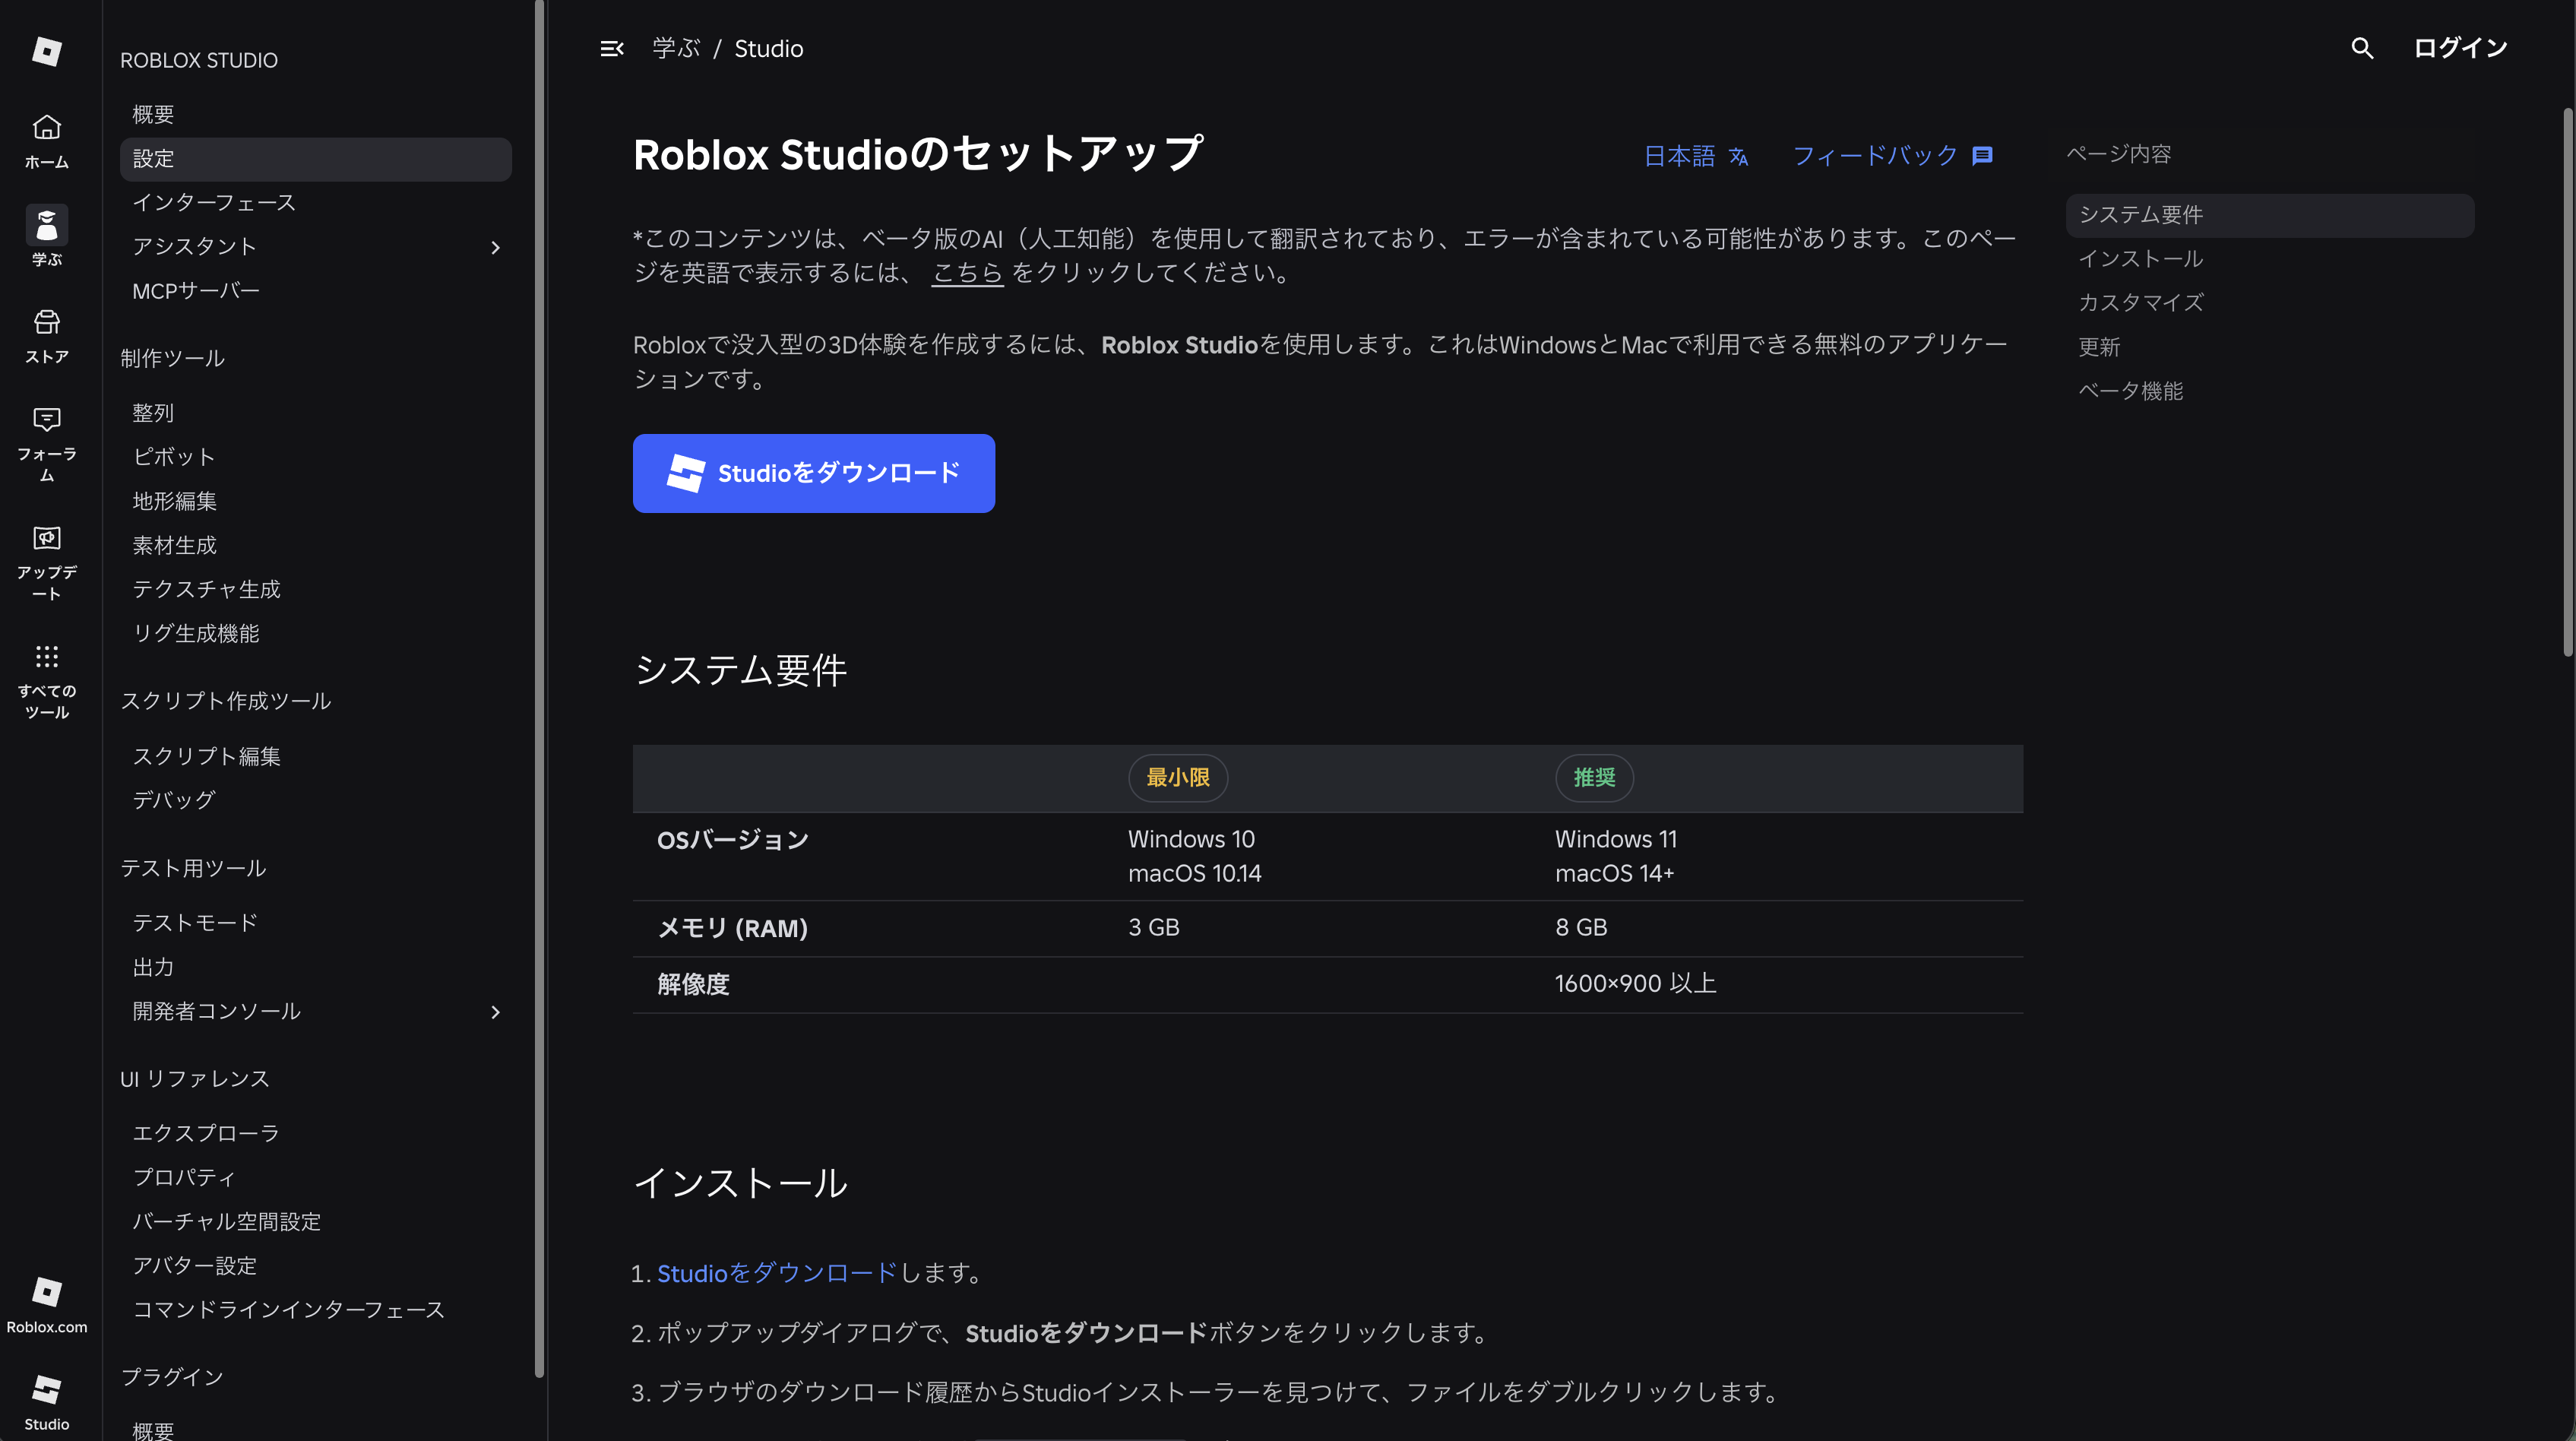Open the こちら English page link
Screen dimensions: 2576x1441
[x=967, y=273]
